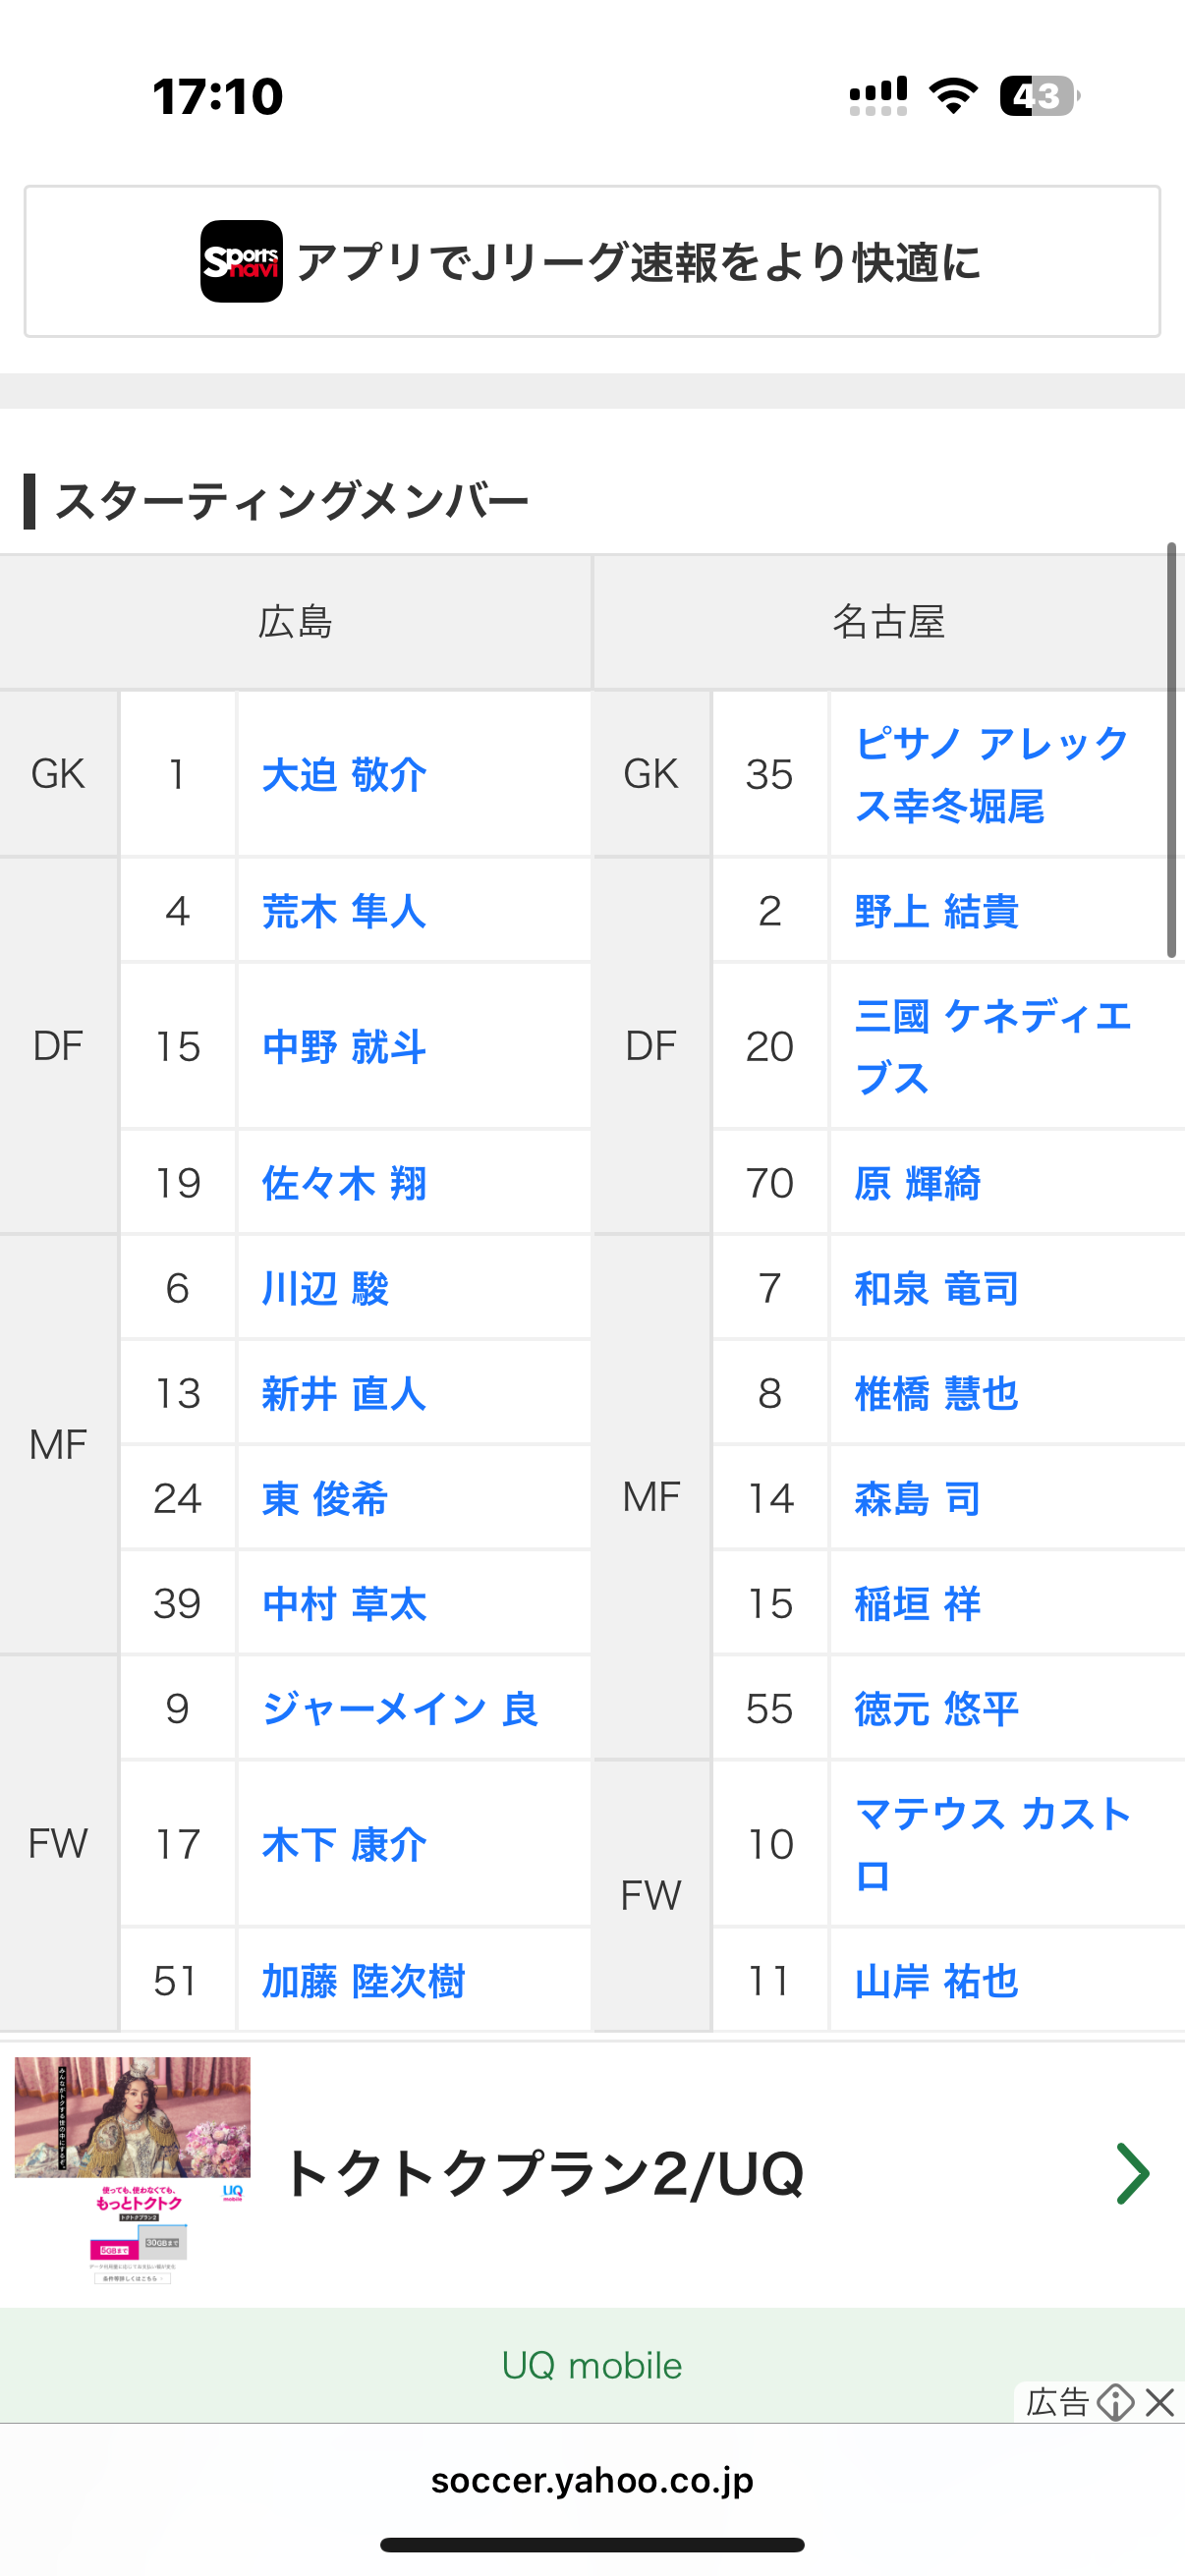Viewport: 1185px width, 2576px height.
Task: Tap the Sports navi app icon
Action: (x=241, y=261)
